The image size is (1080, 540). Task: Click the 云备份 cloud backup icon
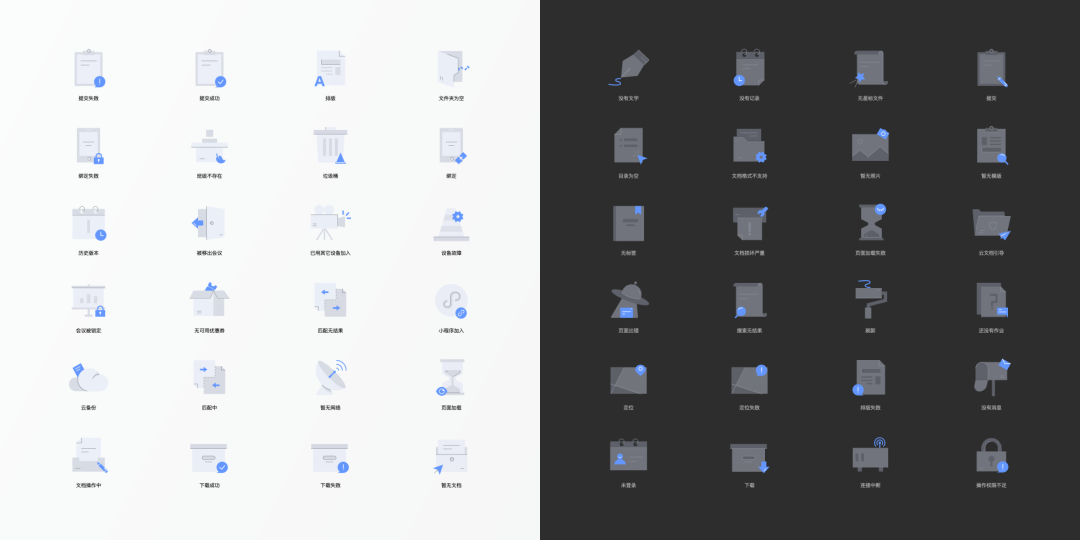[88, 377]
